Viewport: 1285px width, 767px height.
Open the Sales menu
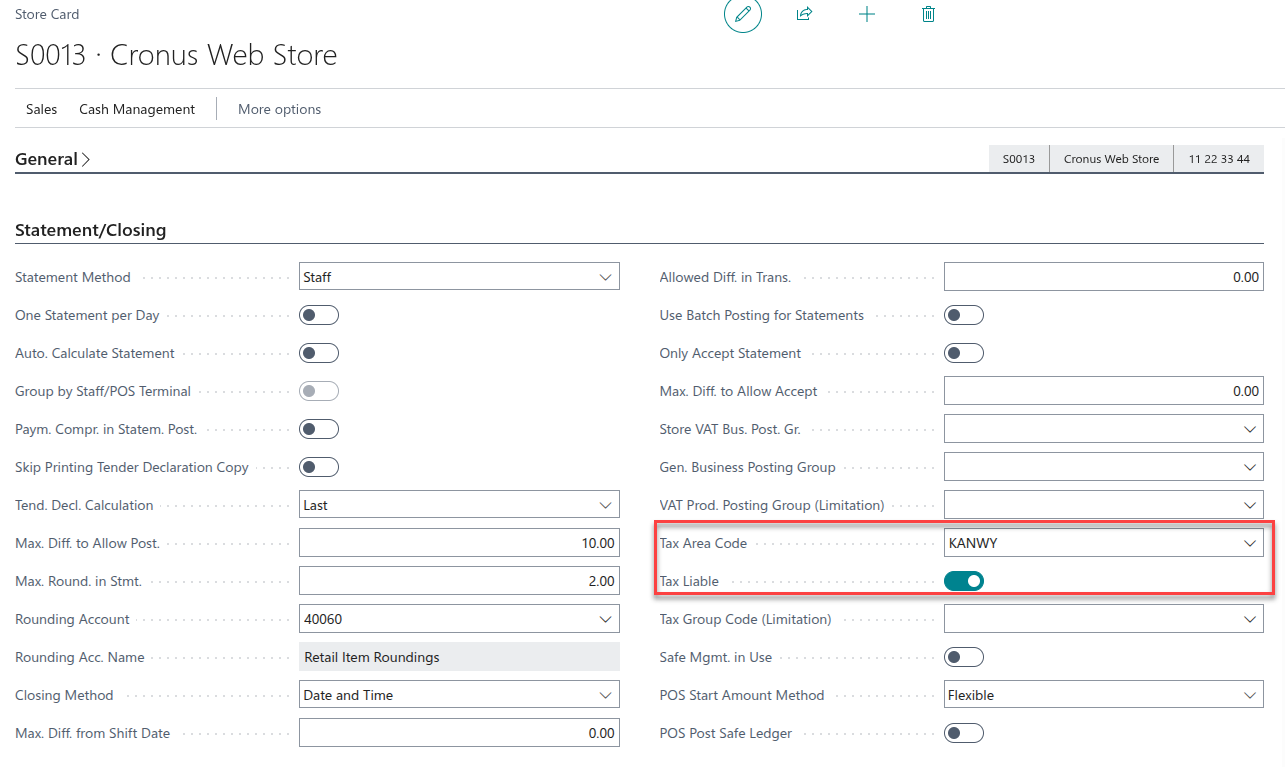point(41,109)
